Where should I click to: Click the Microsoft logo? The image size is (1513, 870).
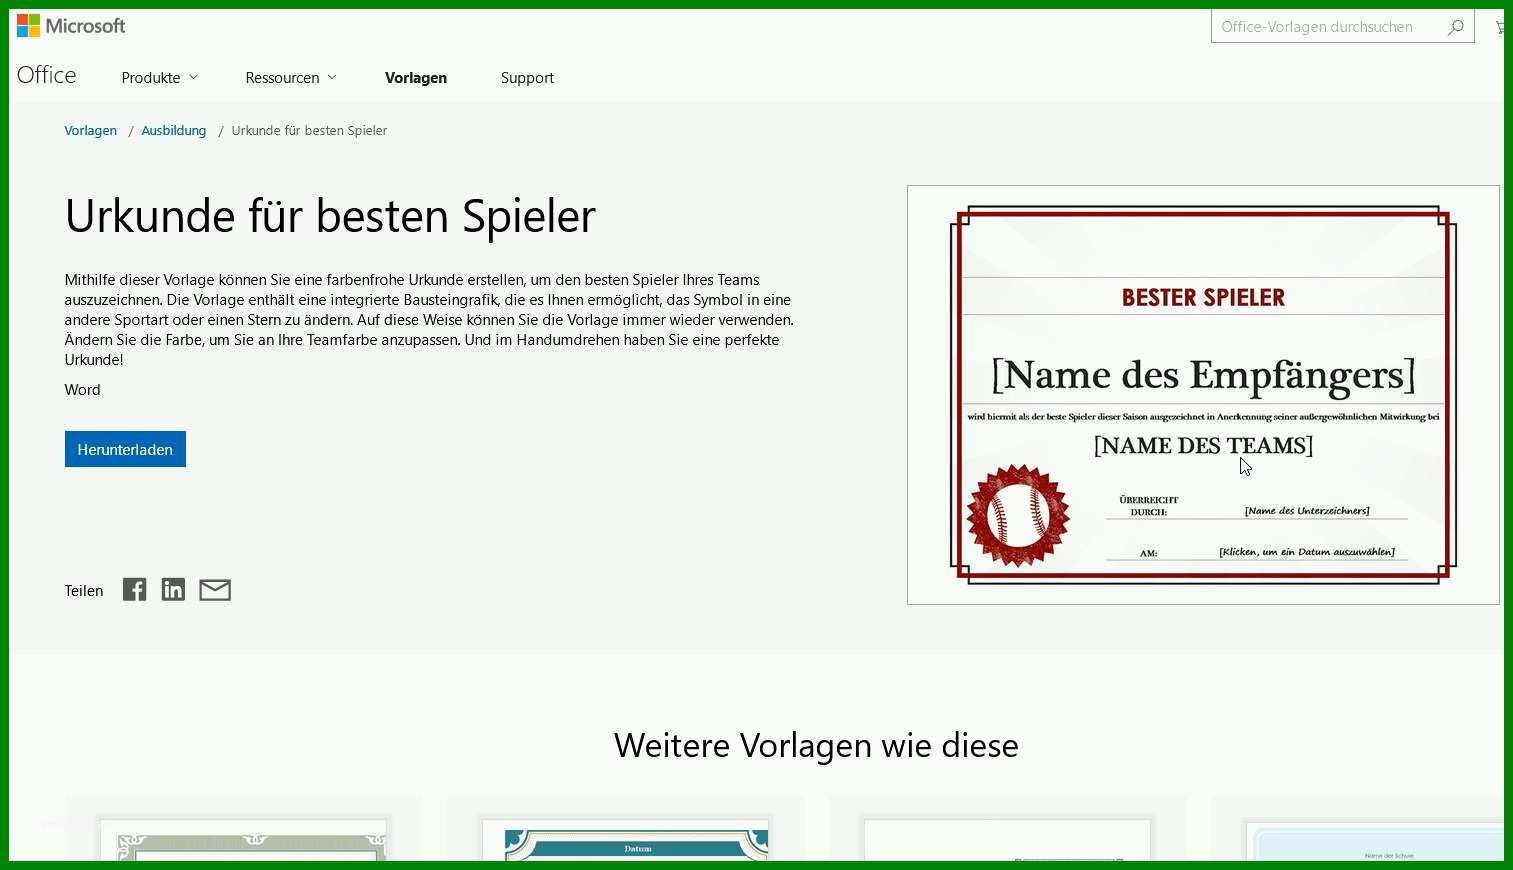[71, 26]
